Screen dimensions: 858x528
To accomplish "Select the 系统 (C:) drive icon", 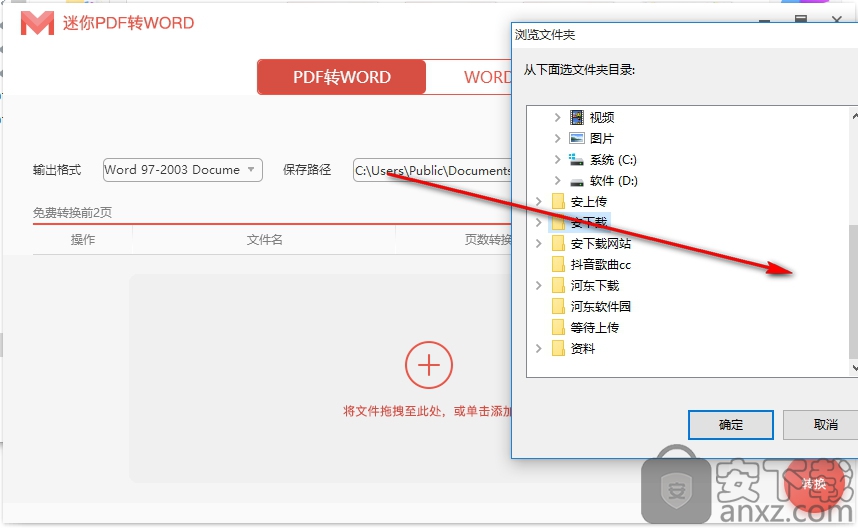I will pos(577,159).
